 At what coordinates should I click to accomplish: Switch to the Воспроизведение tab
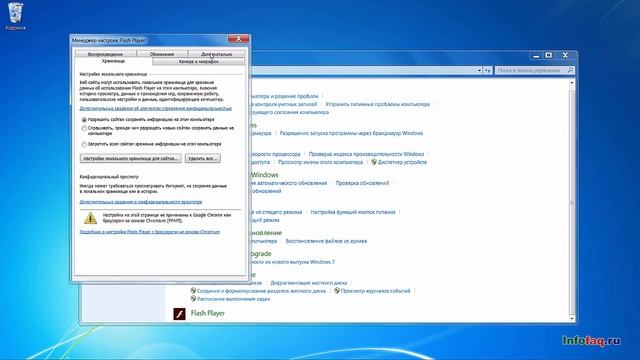[105, 54]
